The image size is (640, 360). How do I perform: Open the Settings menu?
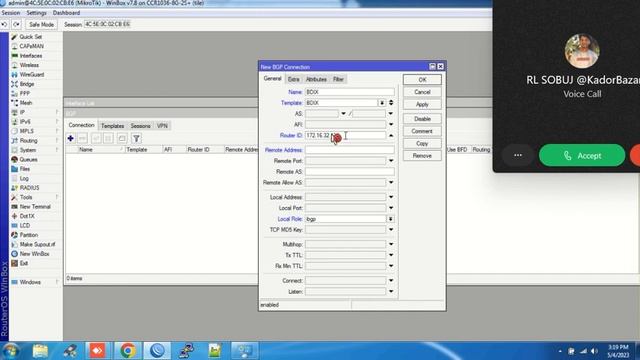[36, 13]
